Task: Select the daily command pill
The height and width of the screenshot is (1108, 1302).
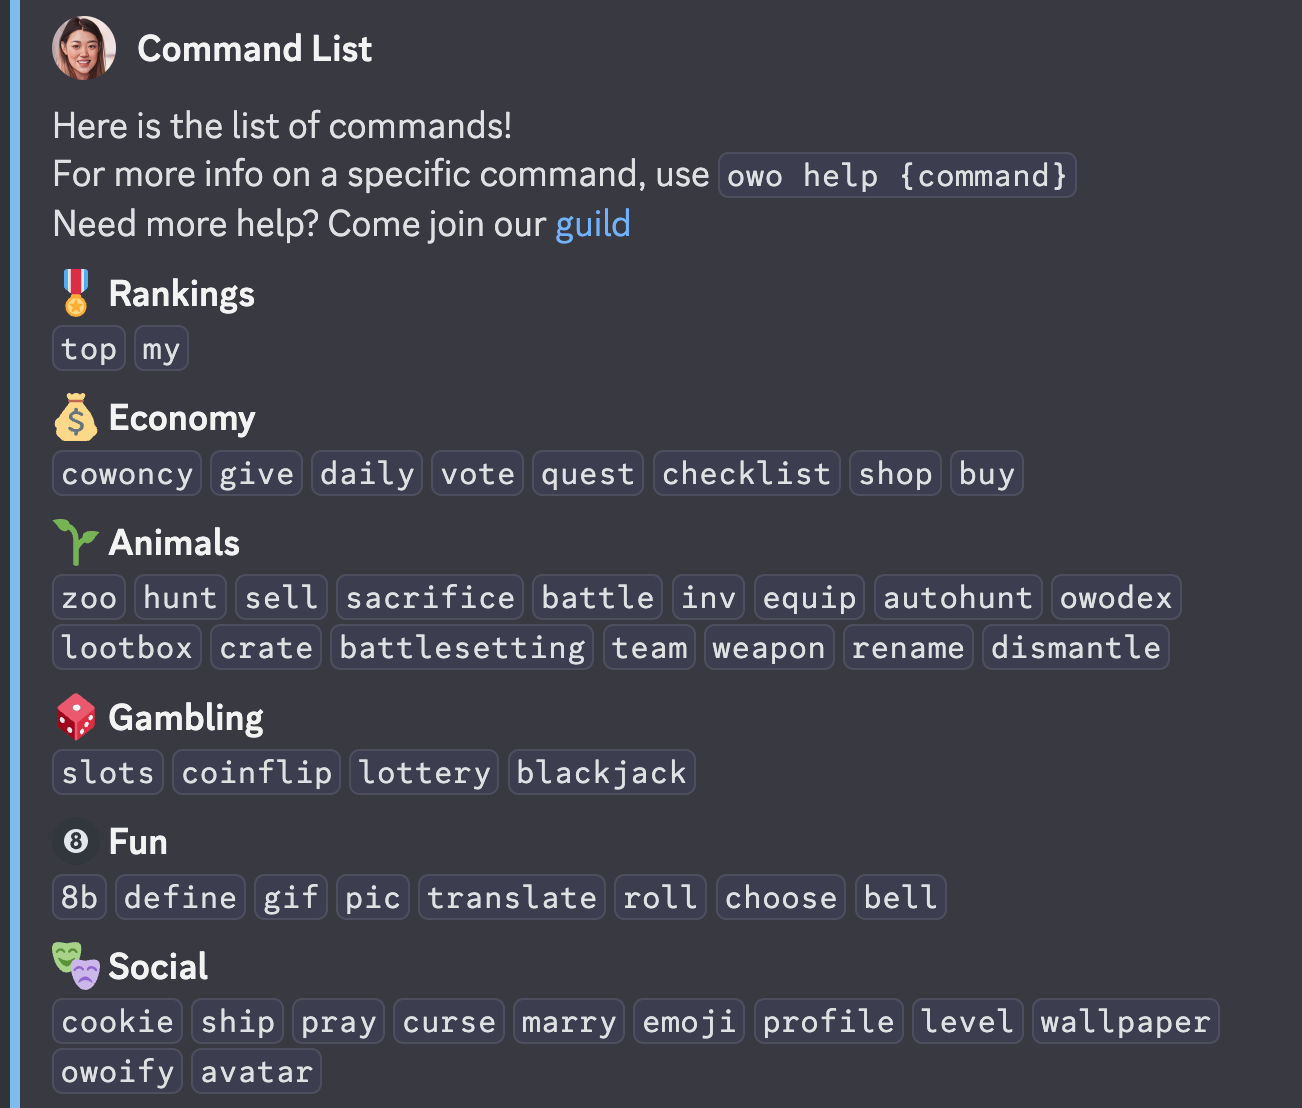Action: pos(366,472)
